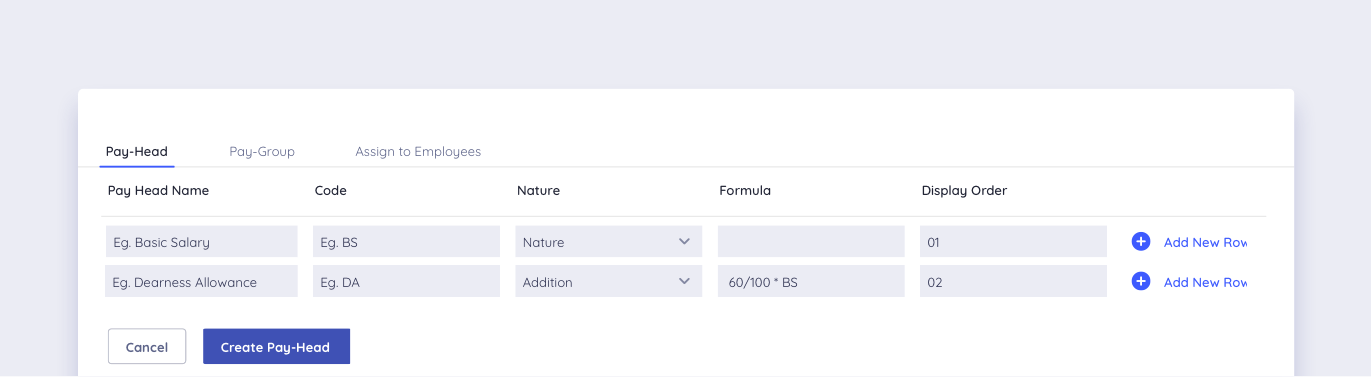Click the plus icon in the first row

(1141, 242)
